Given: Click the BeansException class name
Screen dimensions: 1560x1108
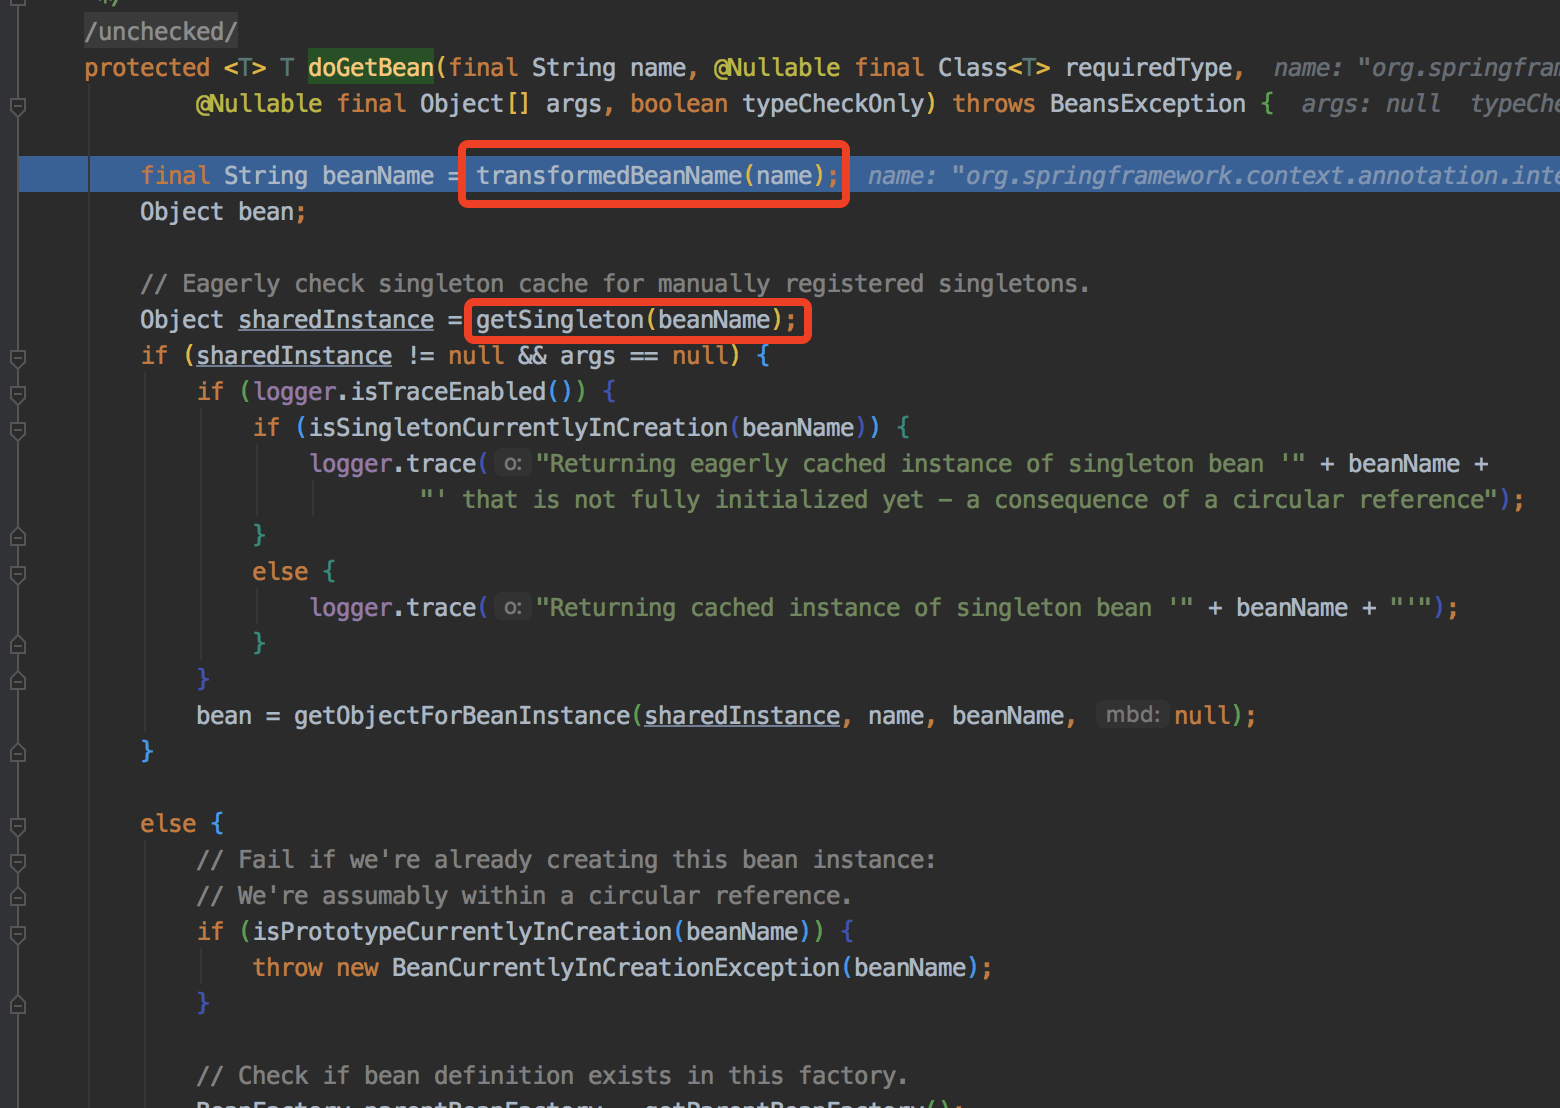Looking at the screenshot, I should pyautogui.click(x=1147, y=103).
